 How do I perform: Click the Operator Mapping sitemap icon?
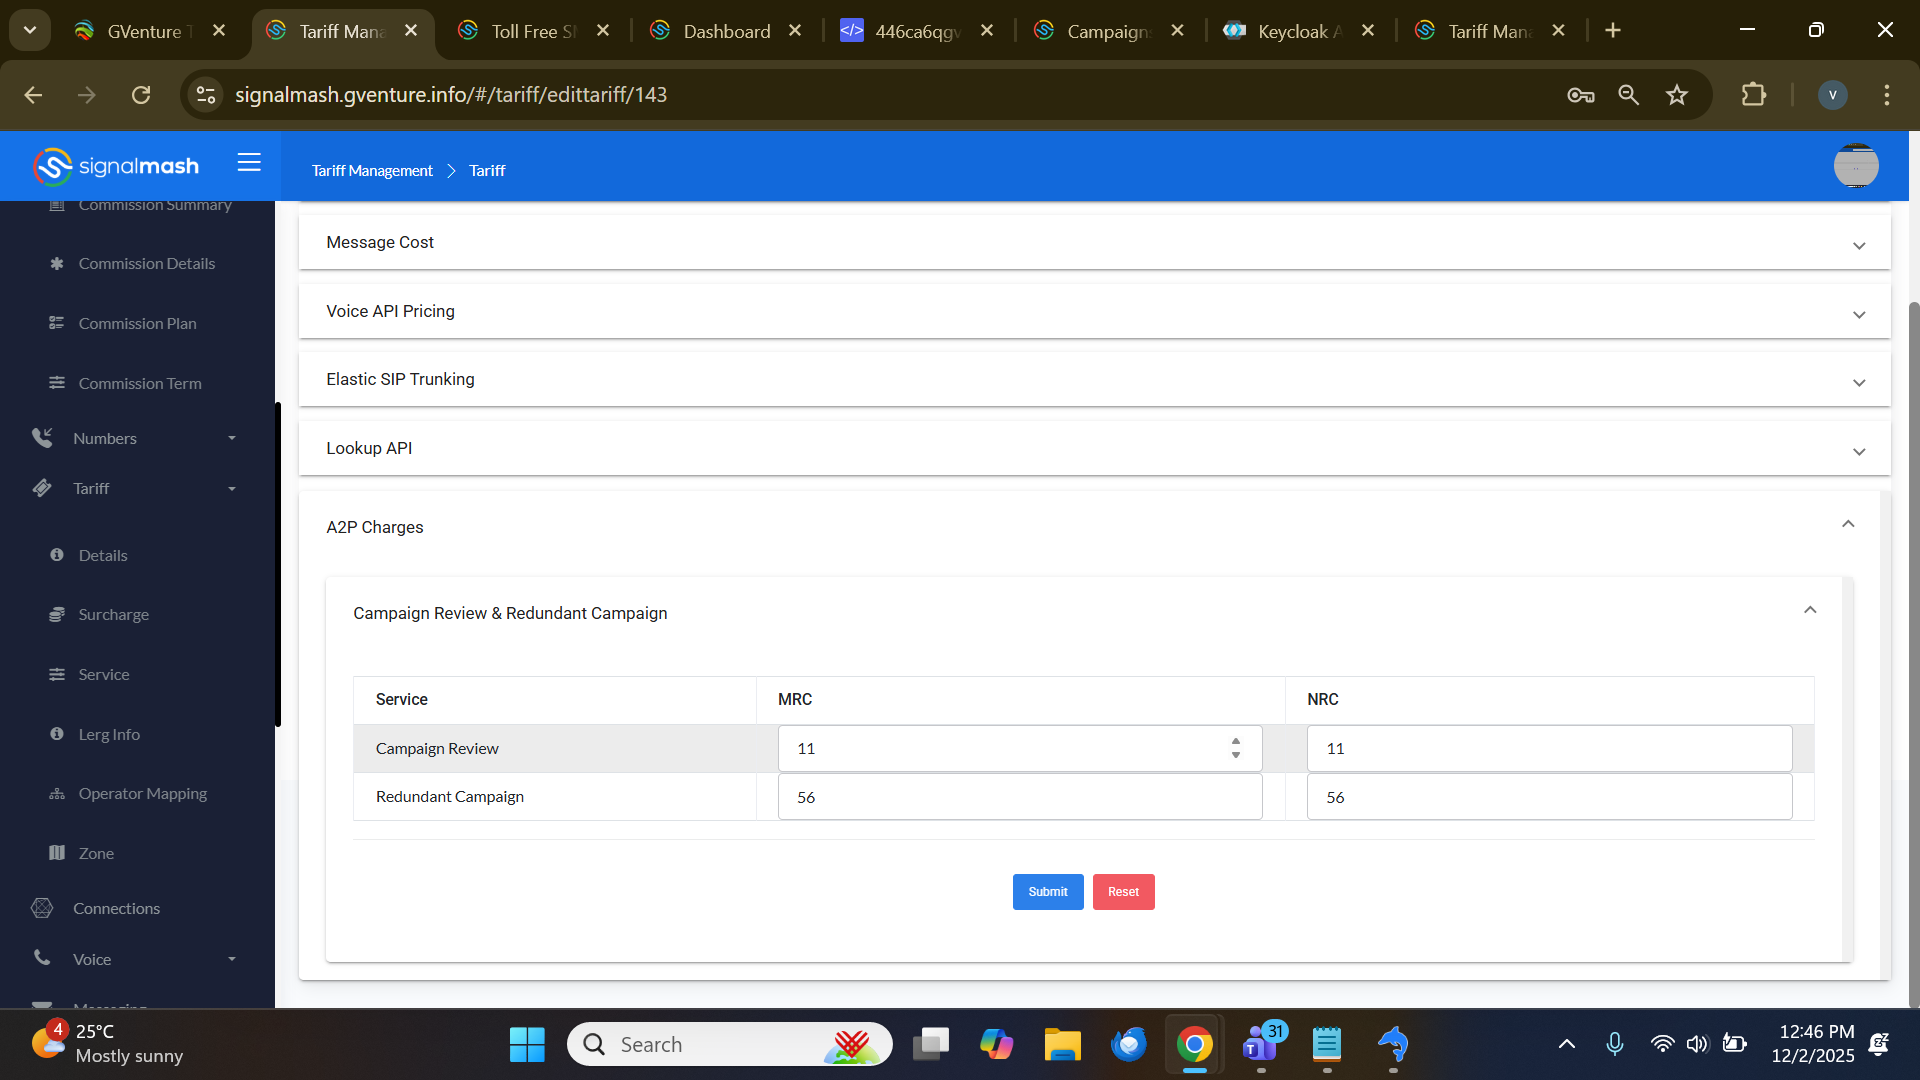pyautogui.click(x=57, y=794)
